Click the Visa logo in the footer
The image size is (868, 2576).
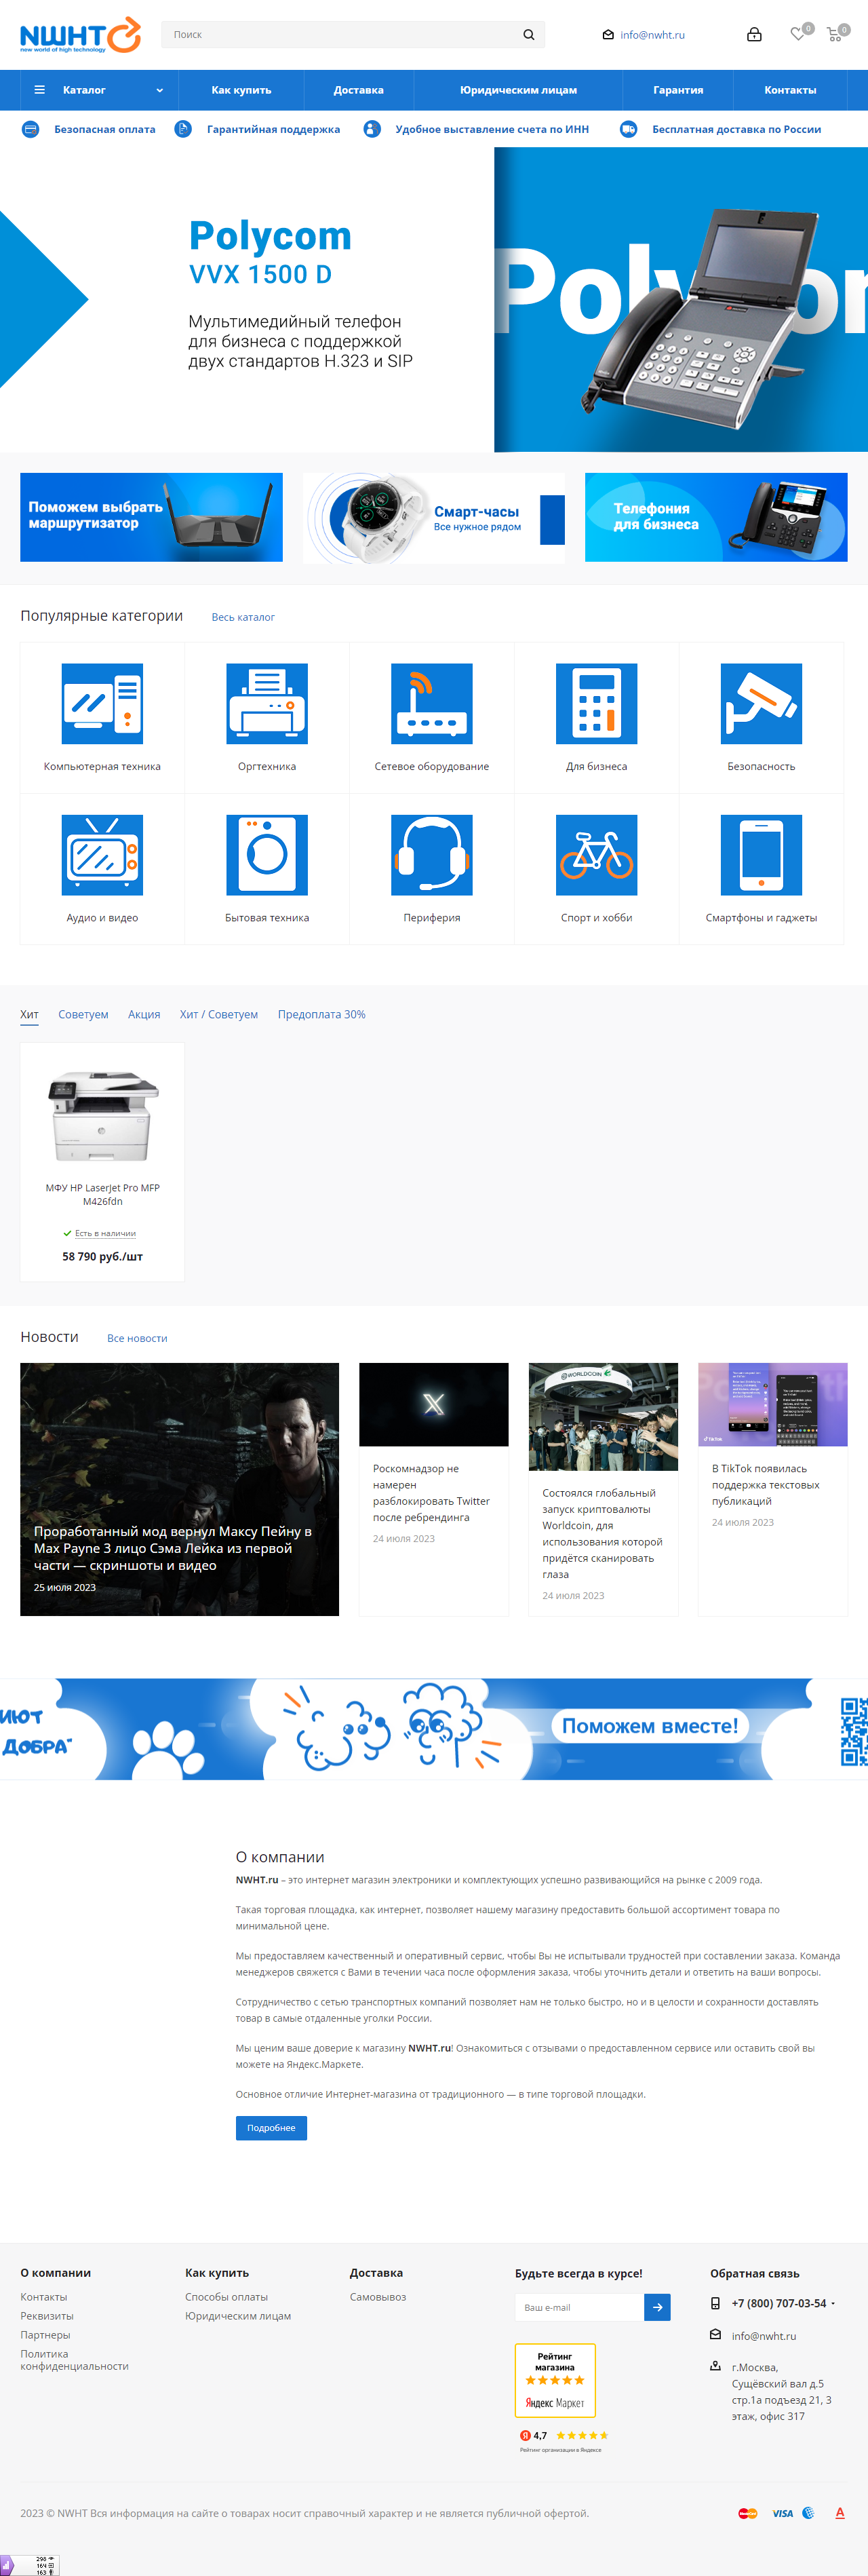click(x=782, y=2513)
